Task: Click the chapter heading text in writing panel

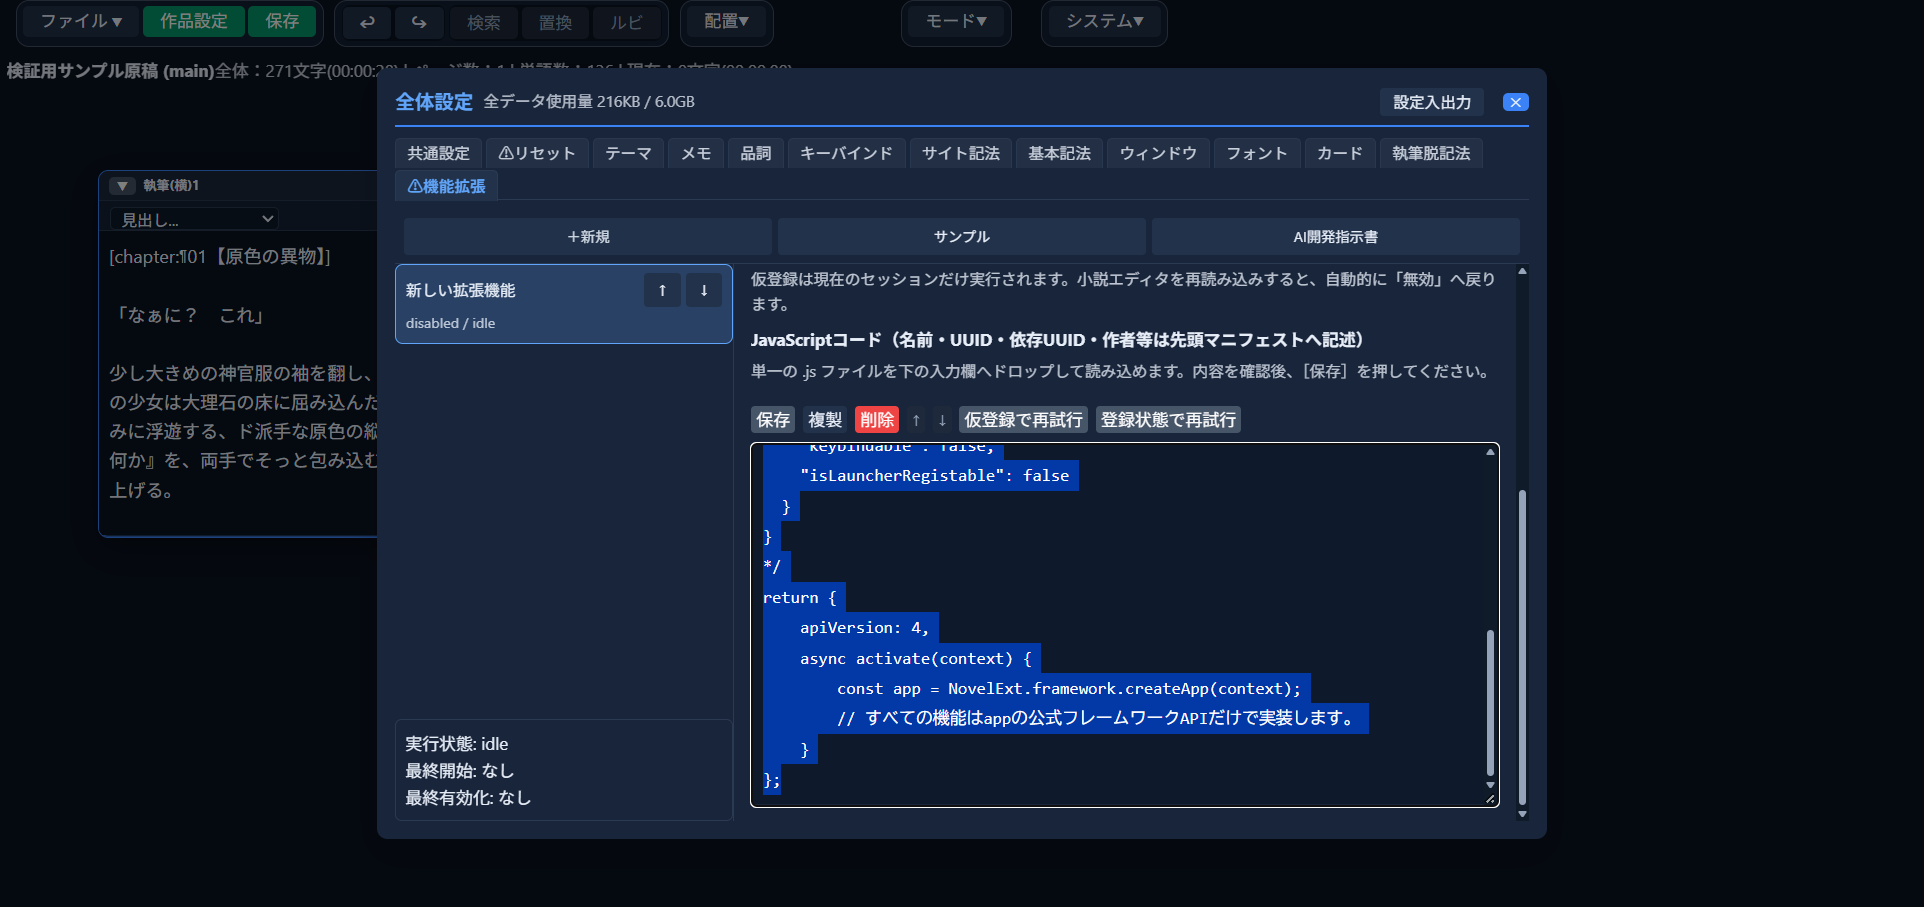Action: 219,257
